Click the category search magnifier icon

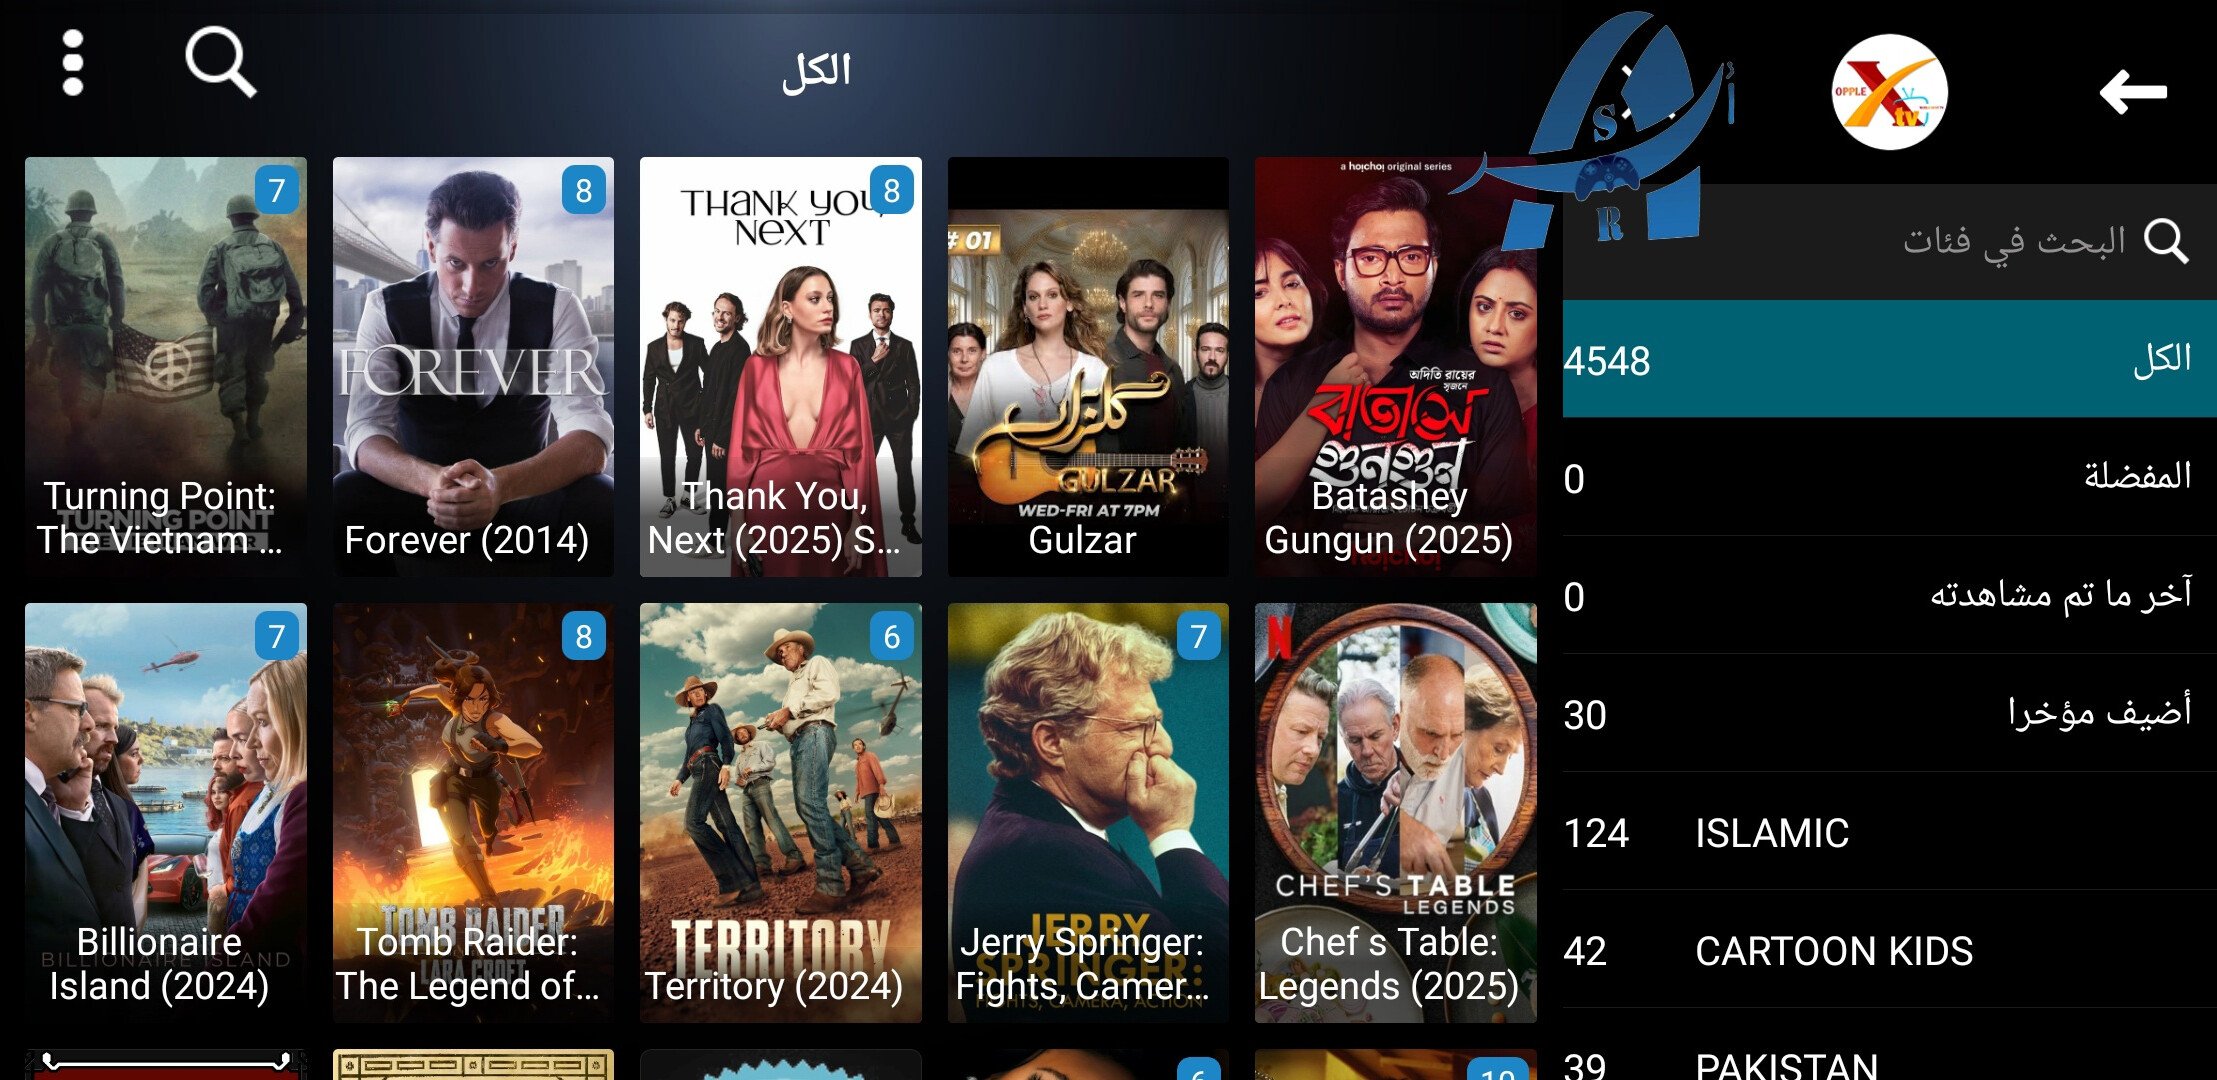[2166, 241]
